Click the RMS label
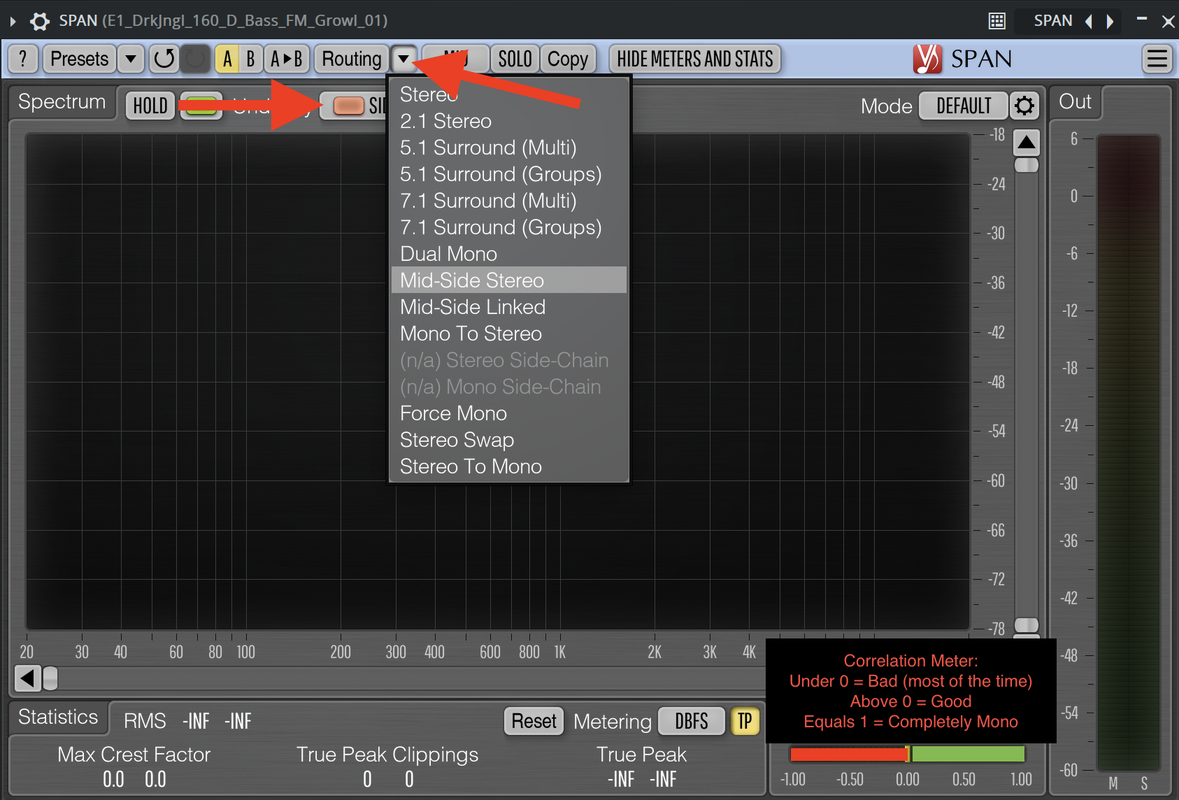 [x=144, y=721]
